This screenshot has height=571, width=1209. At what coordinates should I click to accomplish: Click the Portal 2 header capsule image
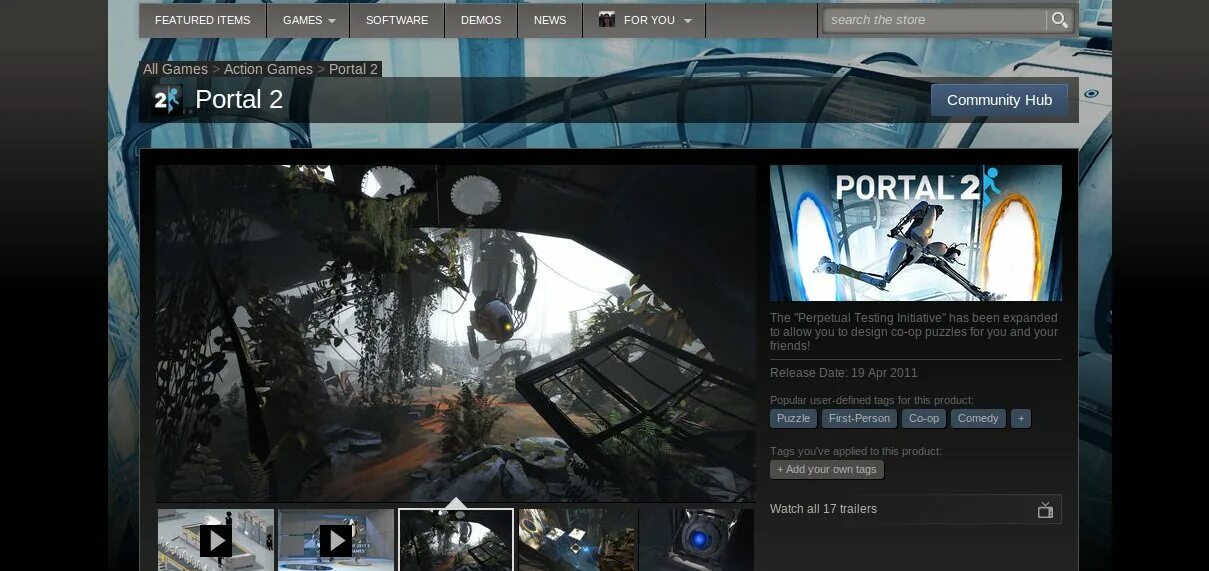[916, 233]
